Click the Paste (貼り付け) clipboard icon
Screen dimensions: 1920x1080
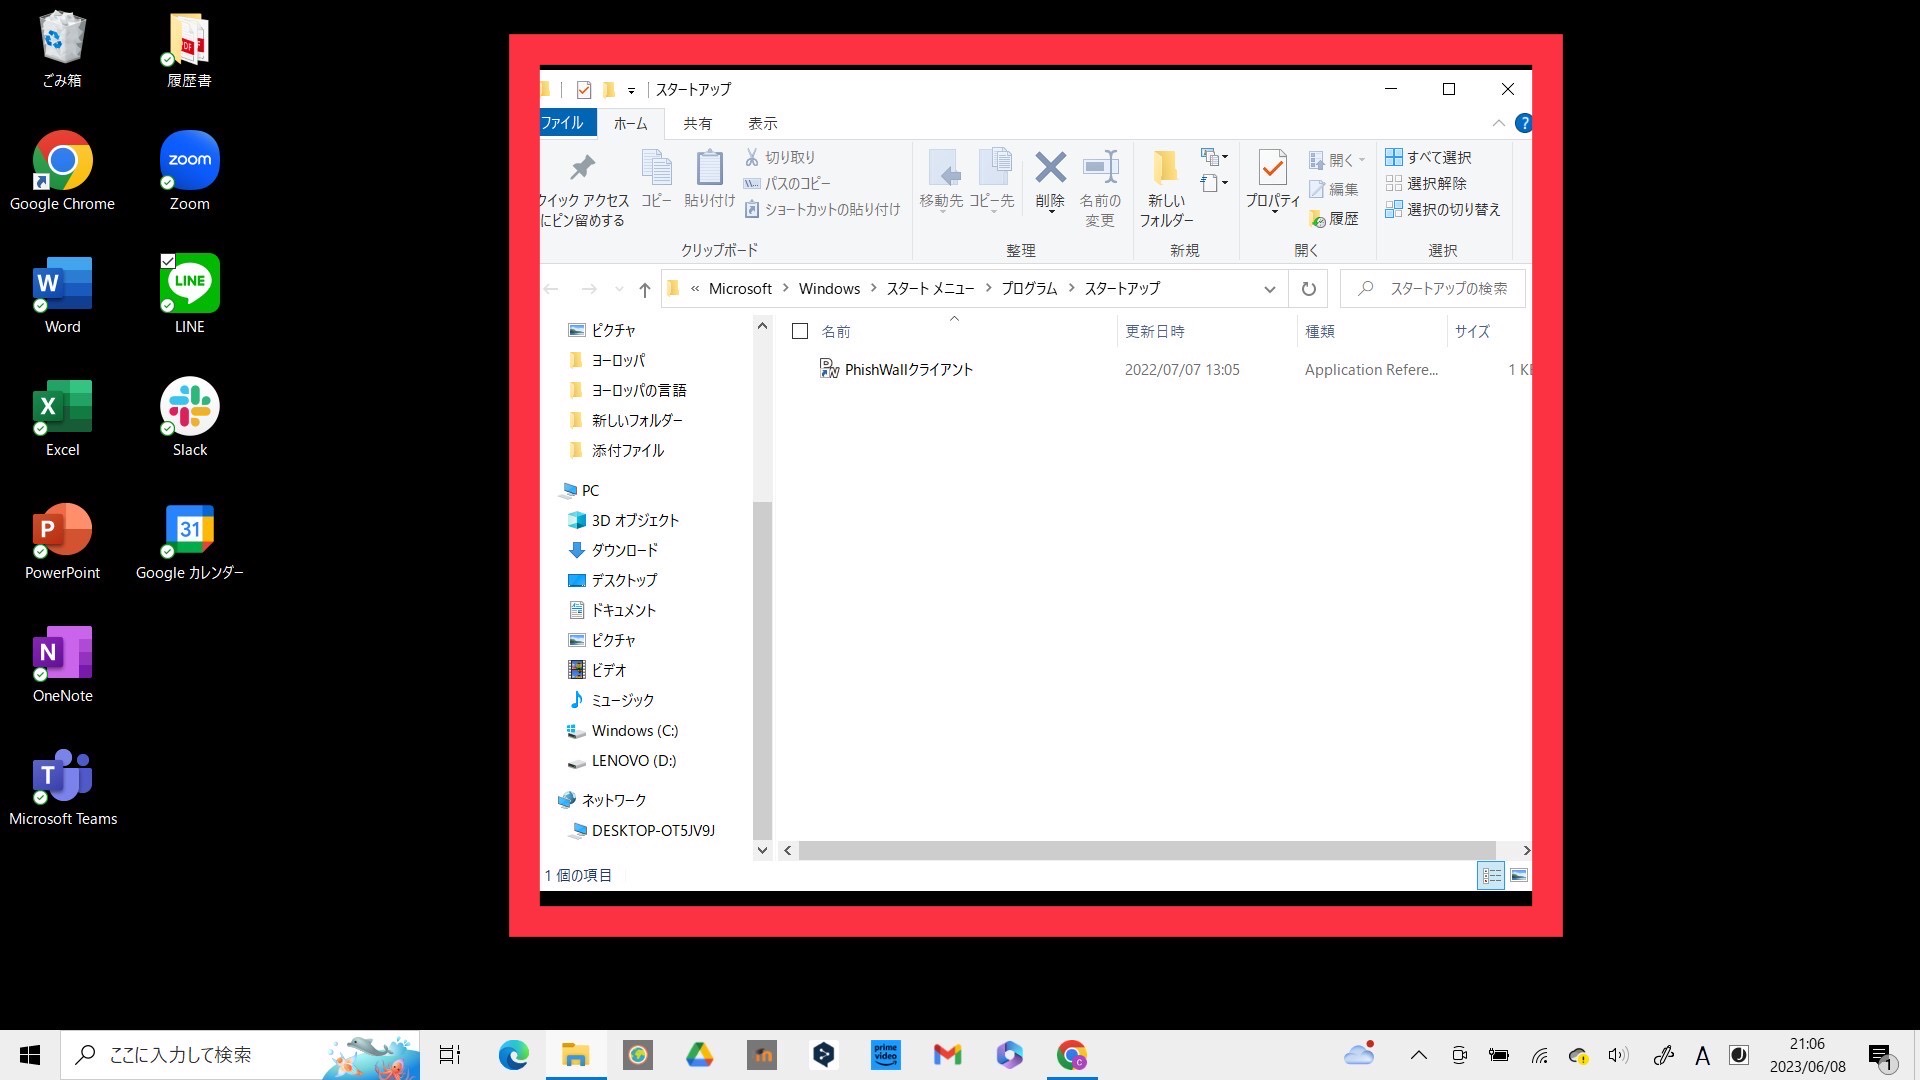(709, 168)
